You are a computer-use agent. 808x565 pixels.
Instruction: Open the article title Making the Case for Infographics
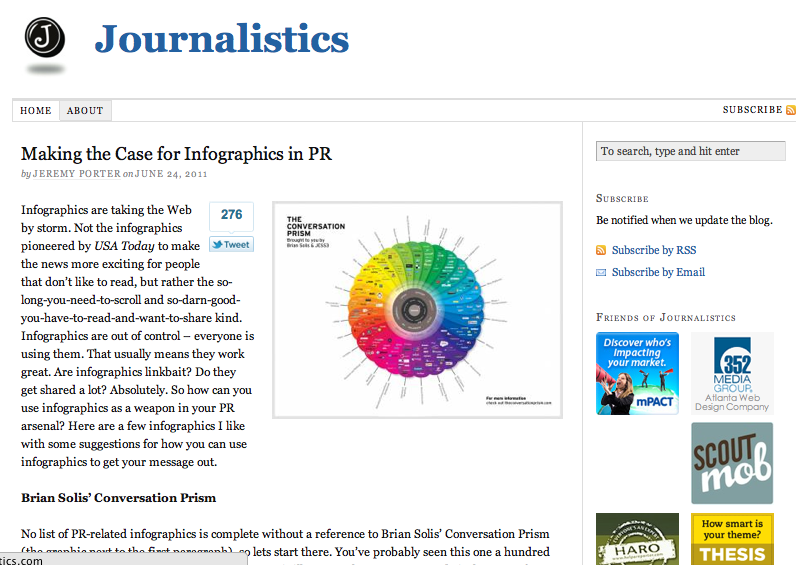point(176,154)
